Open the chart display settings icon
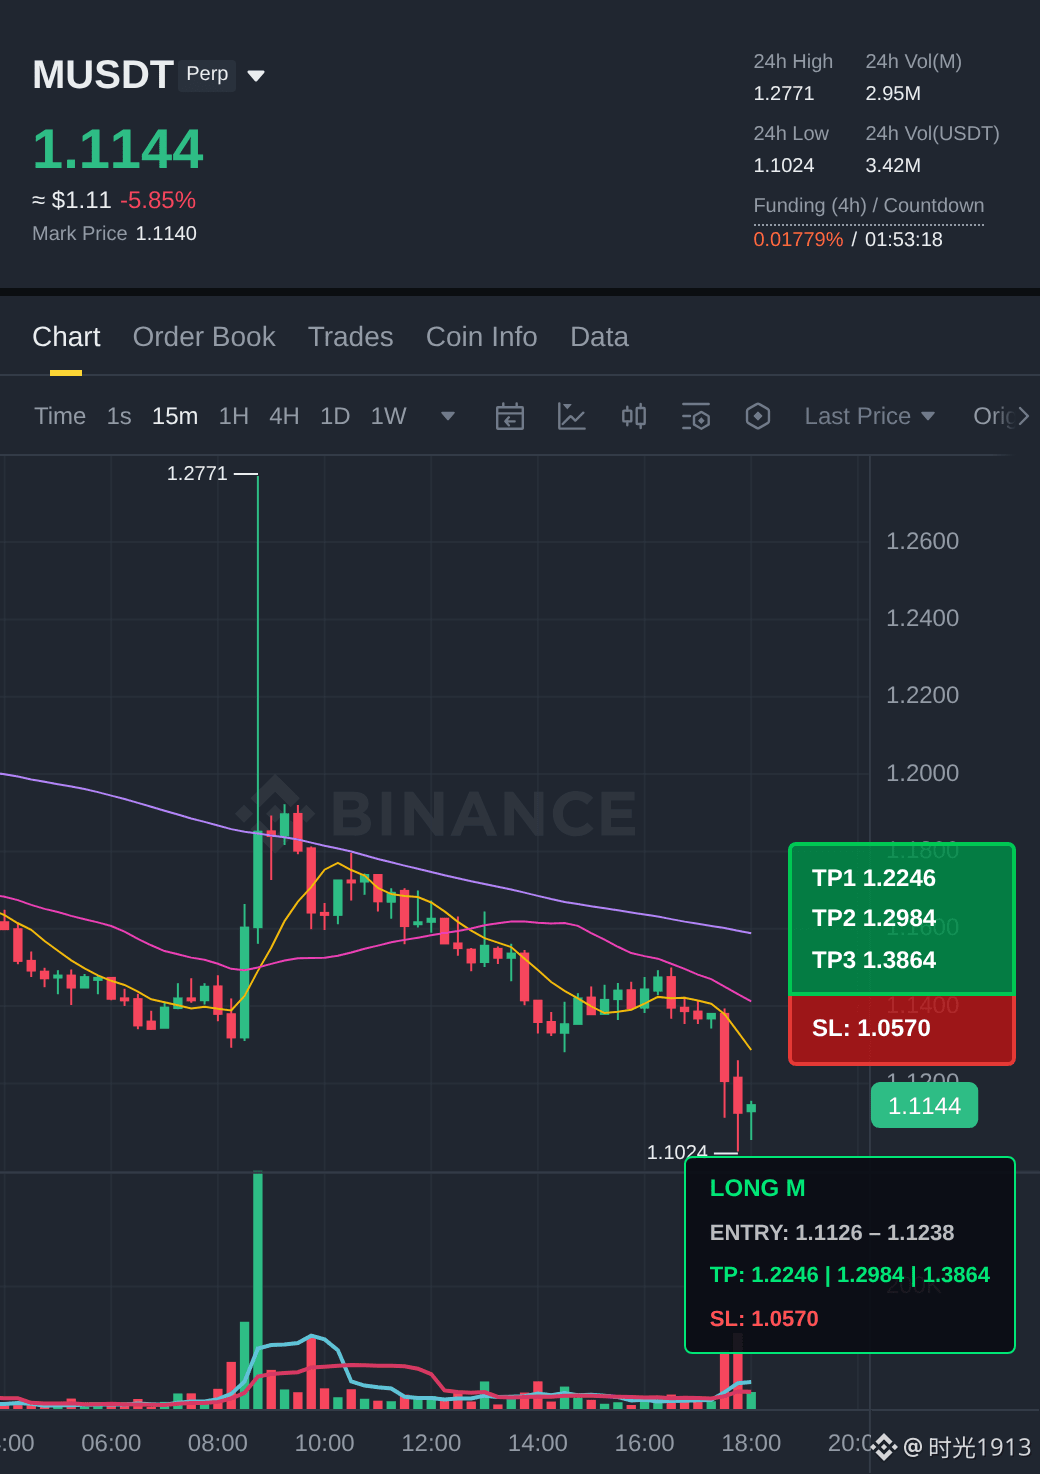Viewport: 1040px width, 1474px height. point(696,416)
